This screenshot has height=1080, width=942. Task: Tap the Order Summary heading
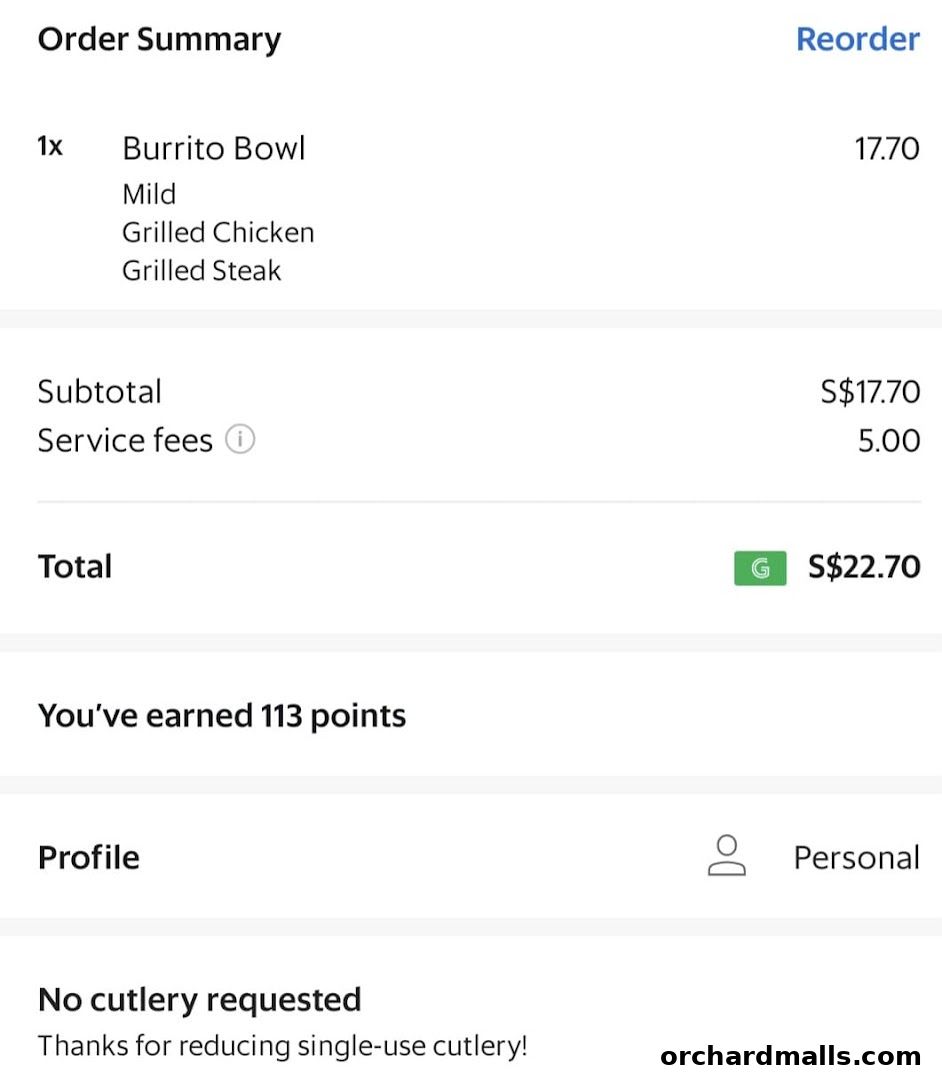[159, 39]
